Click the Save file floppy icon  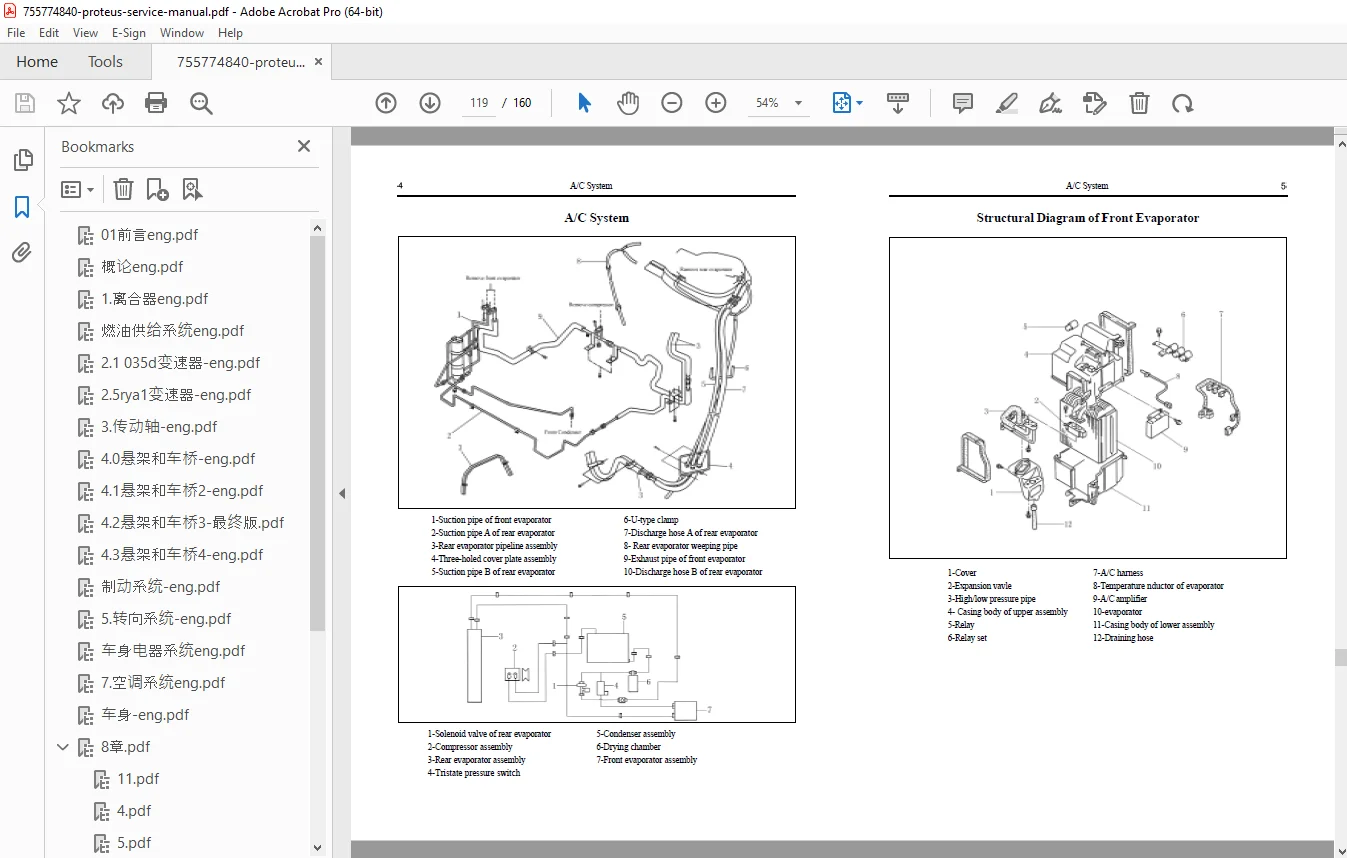point(25,103)
